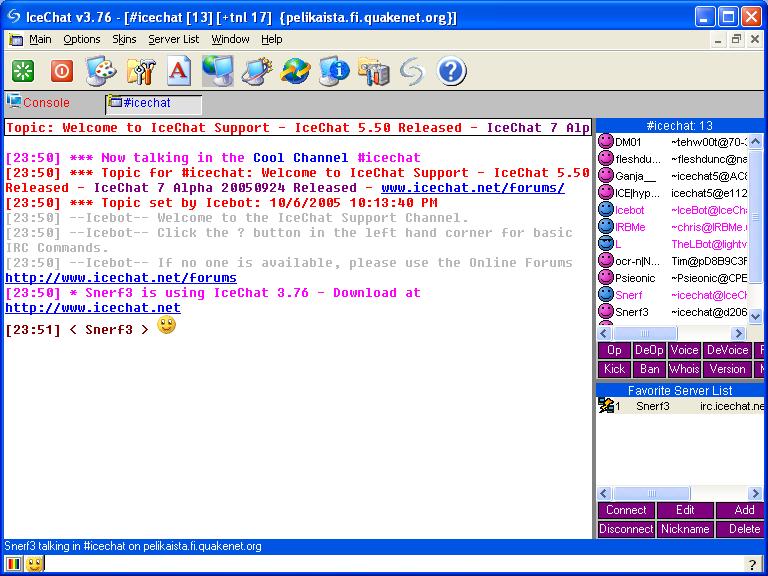Viewport: 768px width, 576px height.
Task: Click the DeVoice button
Action: click(x=727, y=350)
